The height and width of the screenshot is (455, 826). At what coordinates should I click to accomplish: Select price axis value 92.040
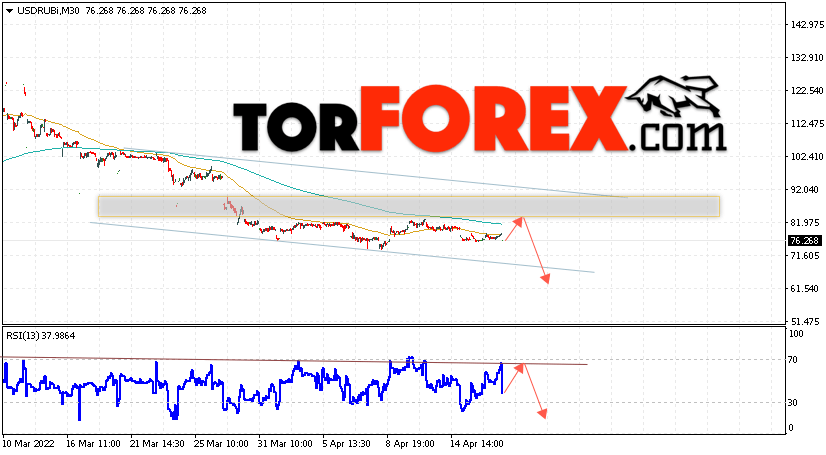click(x=807, y=190)
